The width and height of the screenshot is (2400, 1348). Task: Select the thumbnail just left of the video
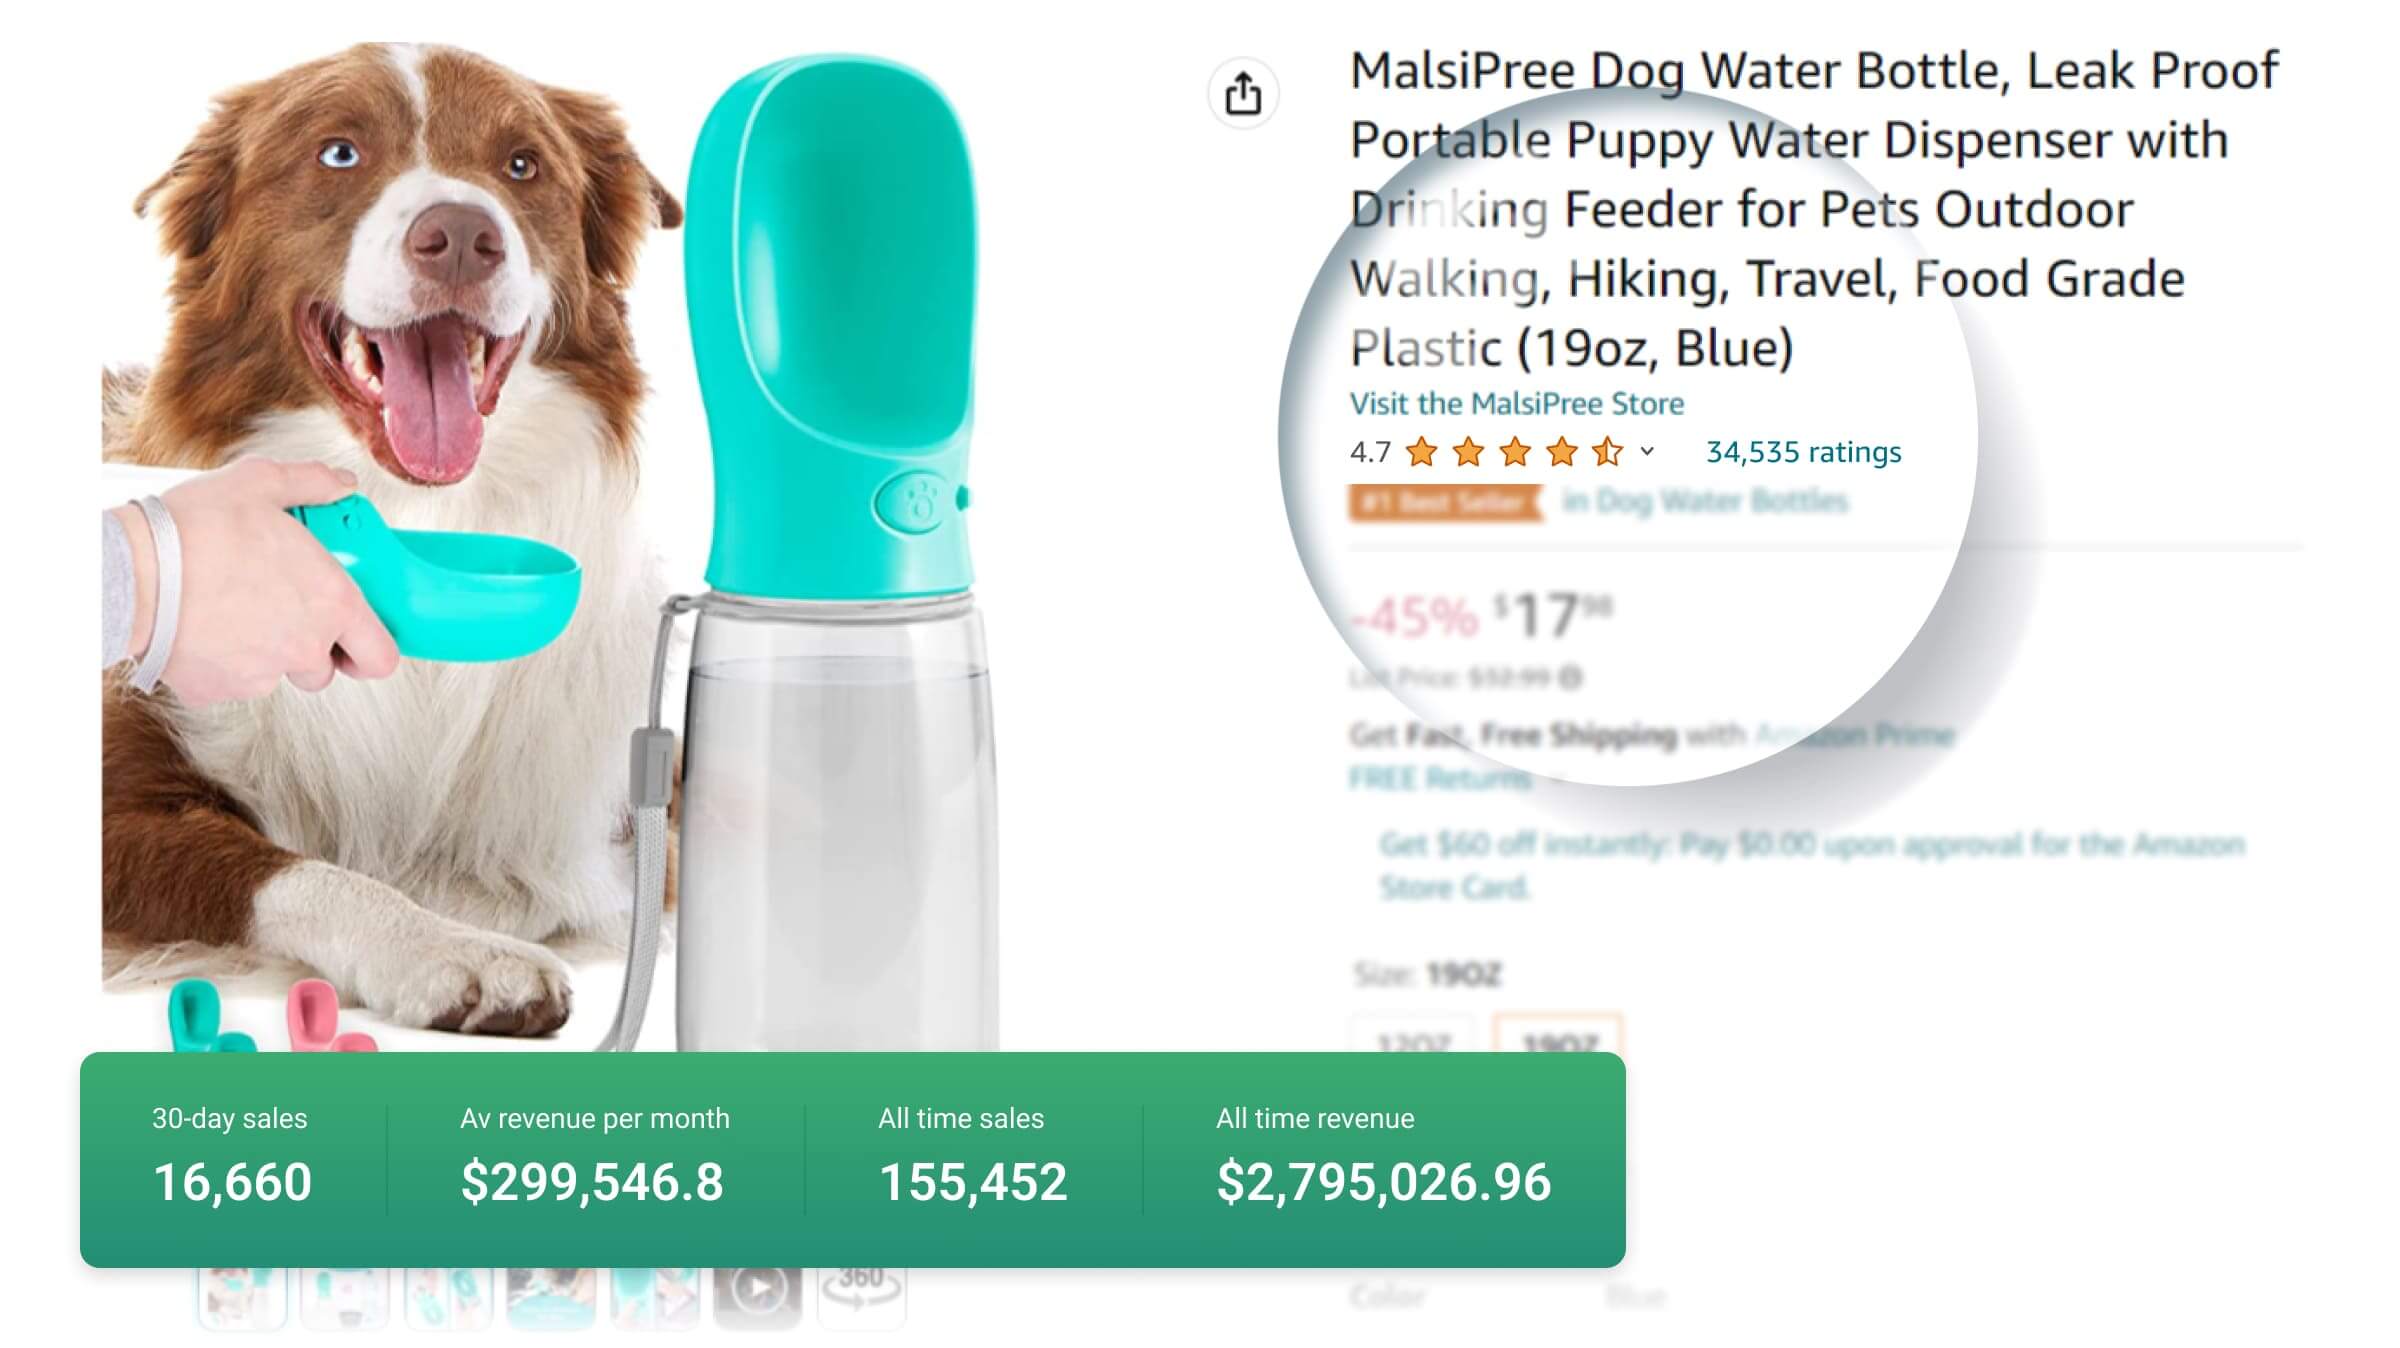(654, 1295)
